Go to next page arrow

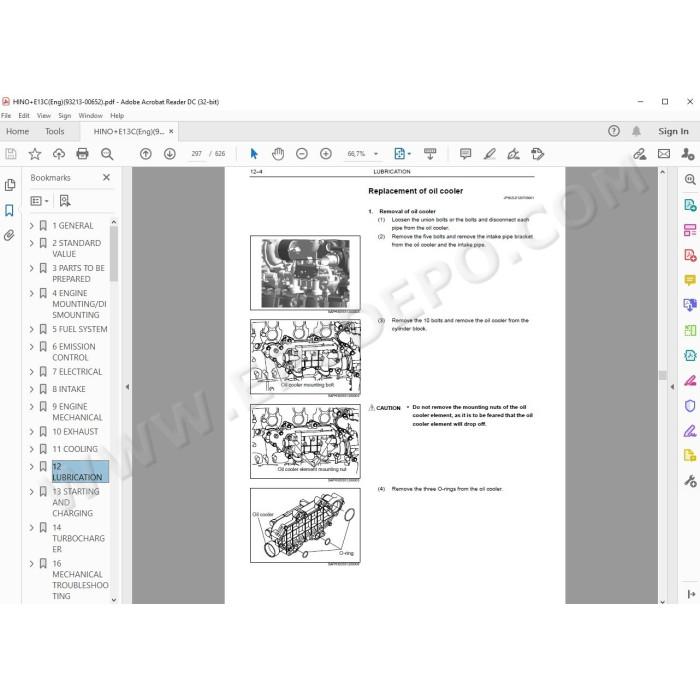pos(170,154)
